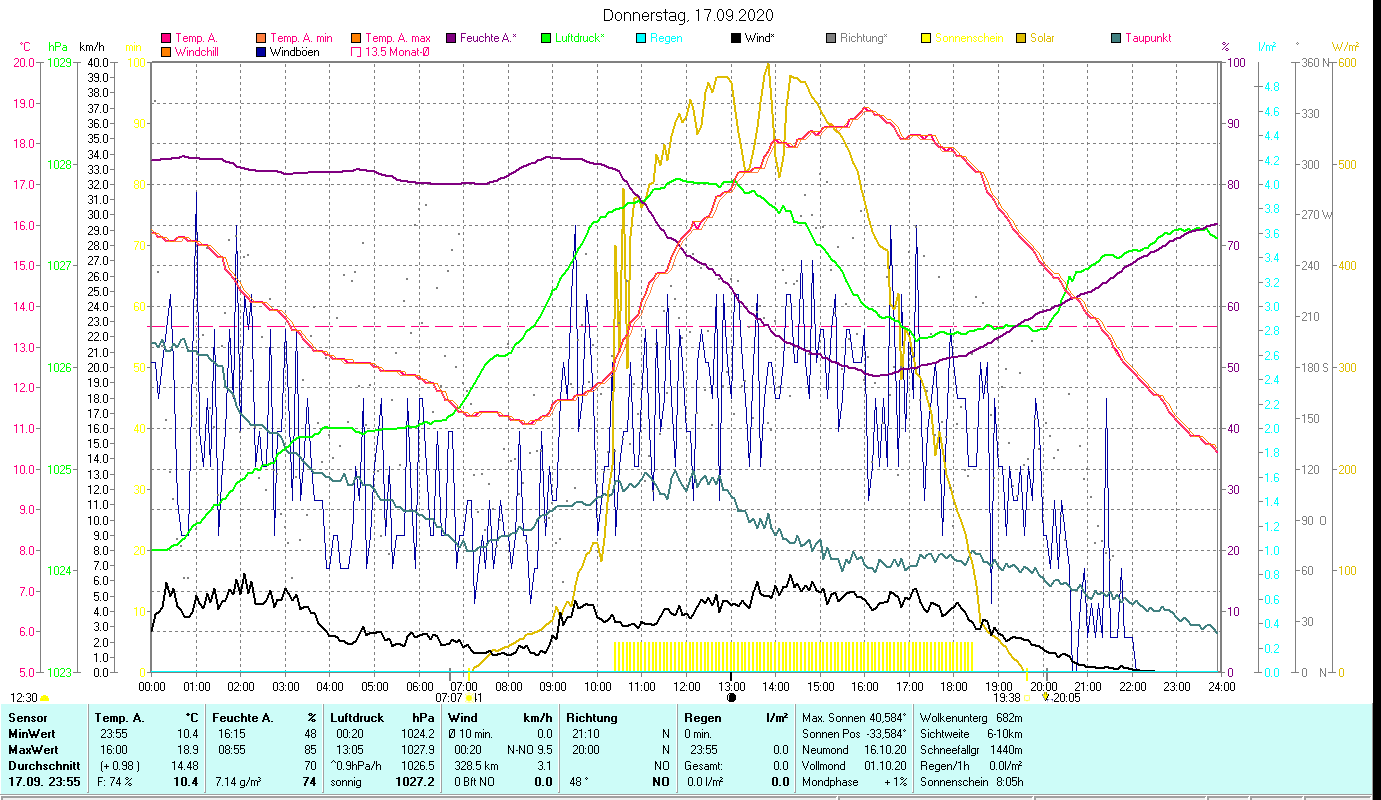Click the Mondphase + 1% entry
This screenshot has height=800, width=1381.
tap(856, 782)
